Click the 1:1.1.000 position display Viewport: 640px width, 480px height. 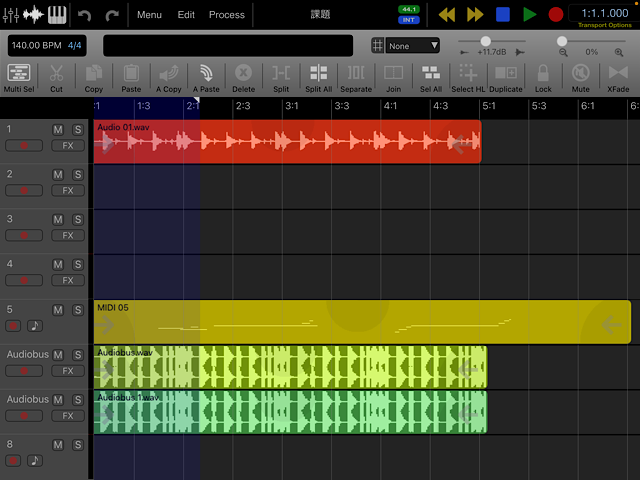point(604,13)
